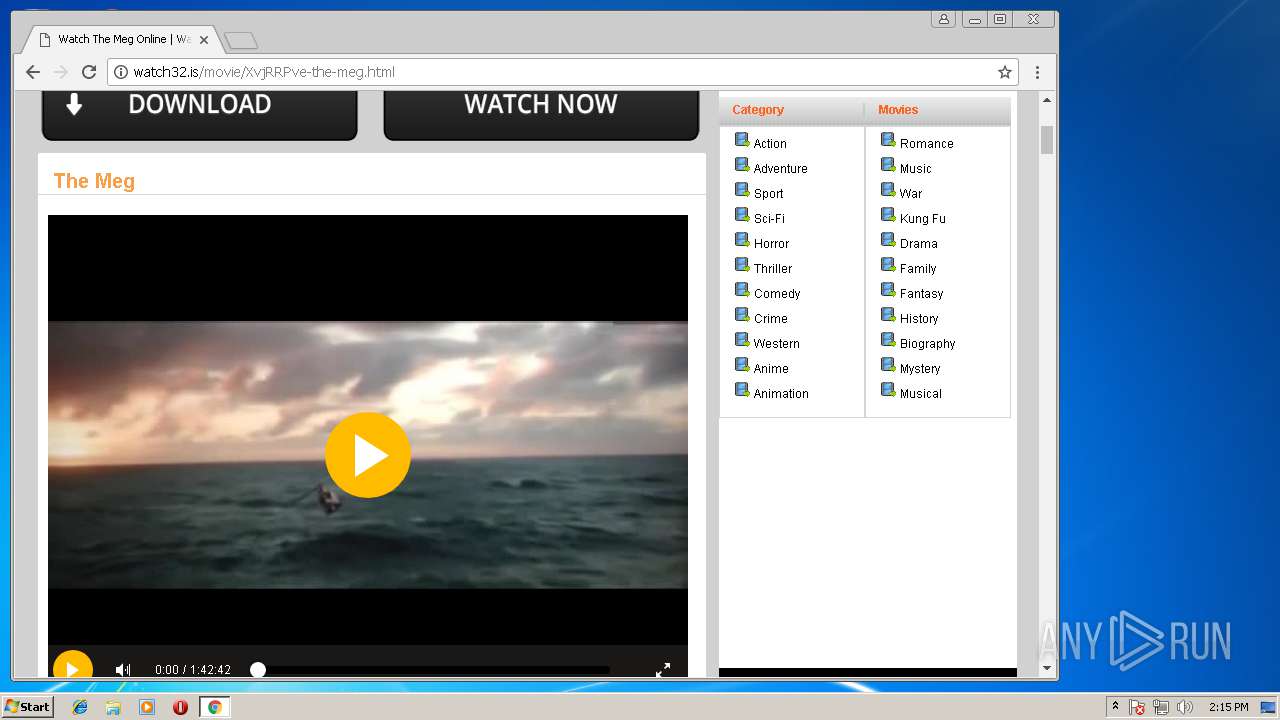The height and width of the screenshot is (720, 1280).
Task: Open the Sci-Fi category
Action: coord(769,219)
